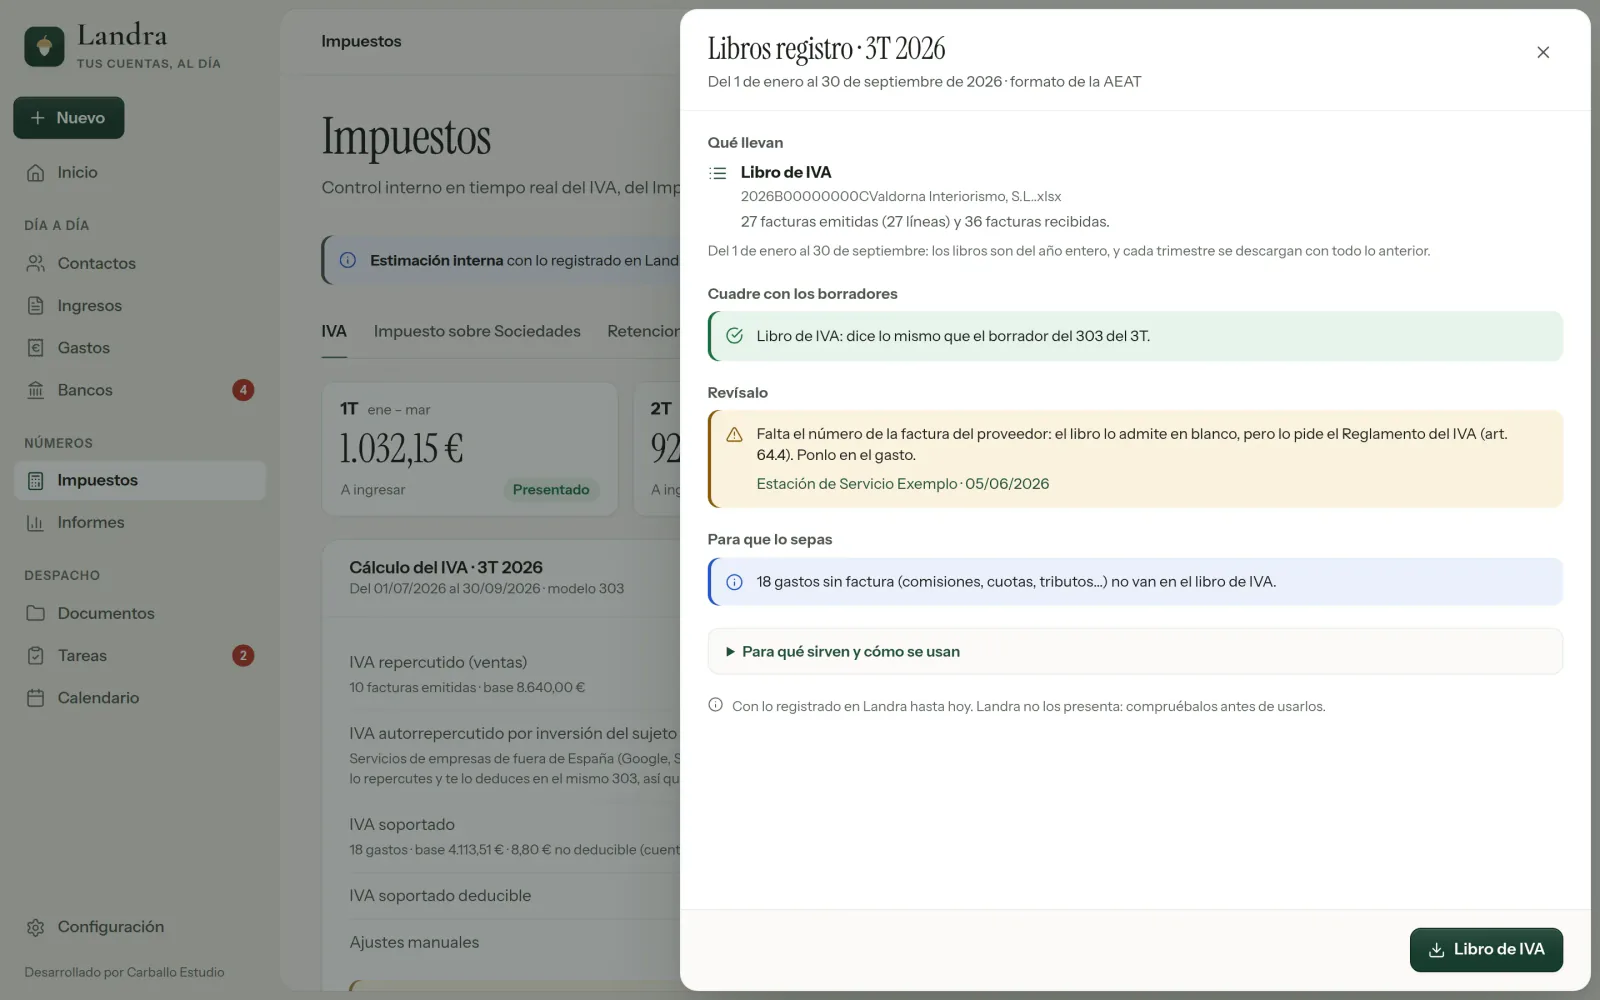Viewport: 1600px width, 1000px height.
Task: Click the Documentos folder icon
Action: tap(36, 614)
